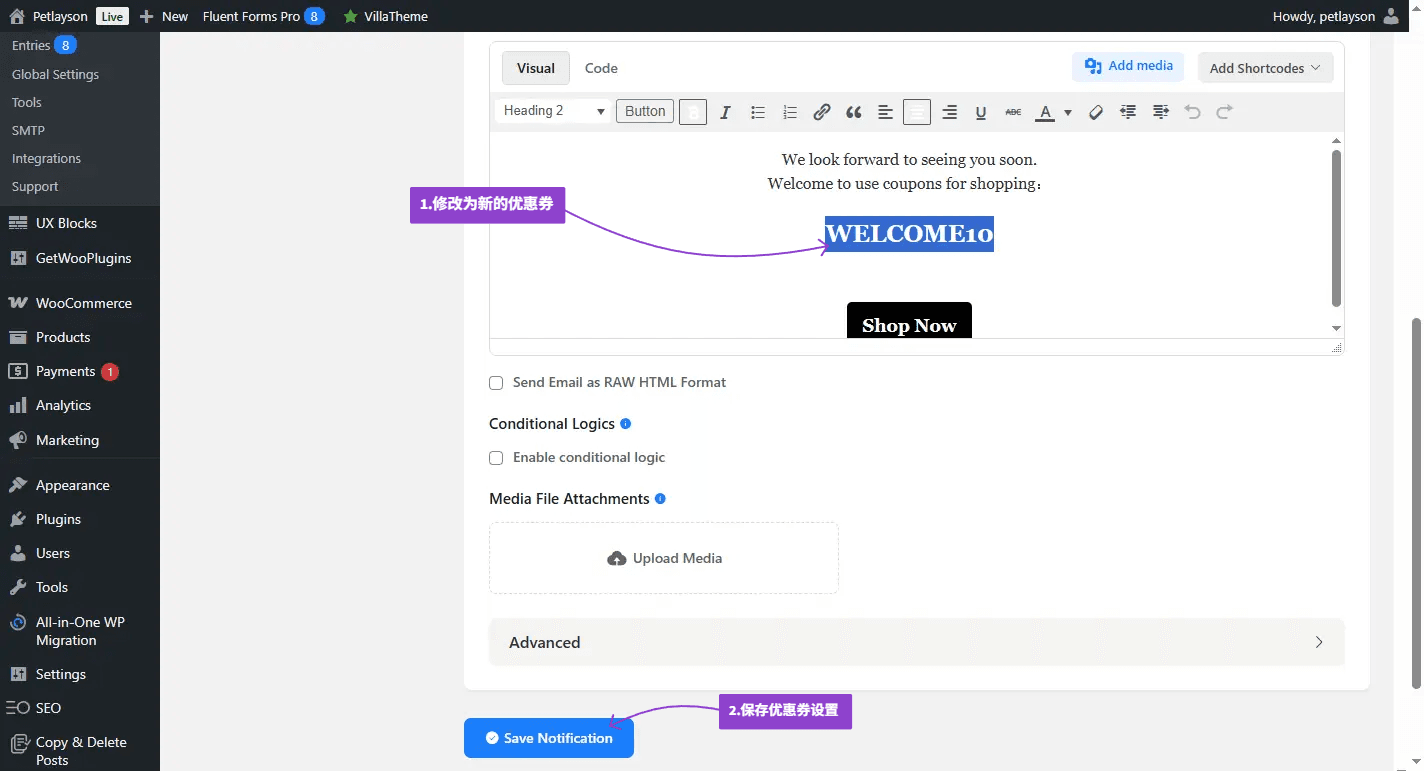Underline the selected text
This screenshot has height=771, width=1424.
[x=981, y=112]
